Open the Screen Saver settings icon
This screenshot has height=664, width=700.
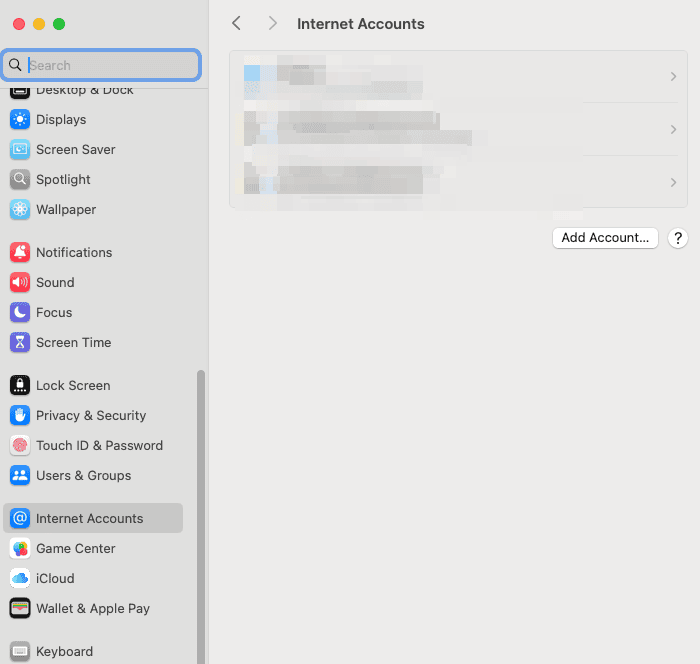[x=20, y=150]
